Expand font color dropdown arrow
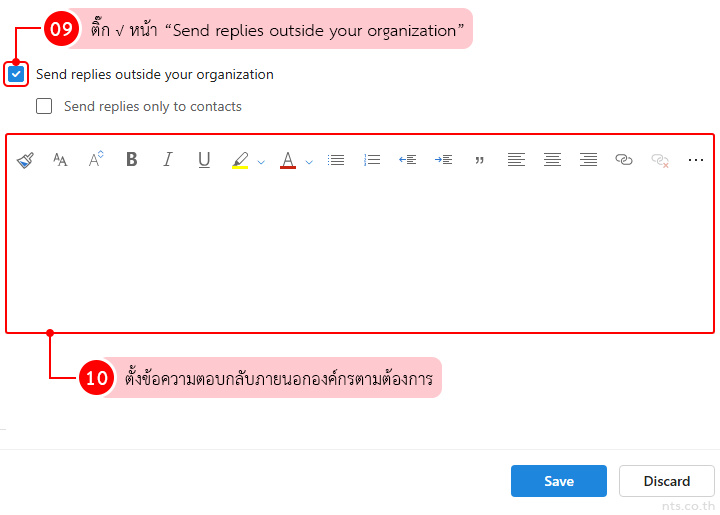The width and height of the screenshot is (720, 515). point(309,162)
